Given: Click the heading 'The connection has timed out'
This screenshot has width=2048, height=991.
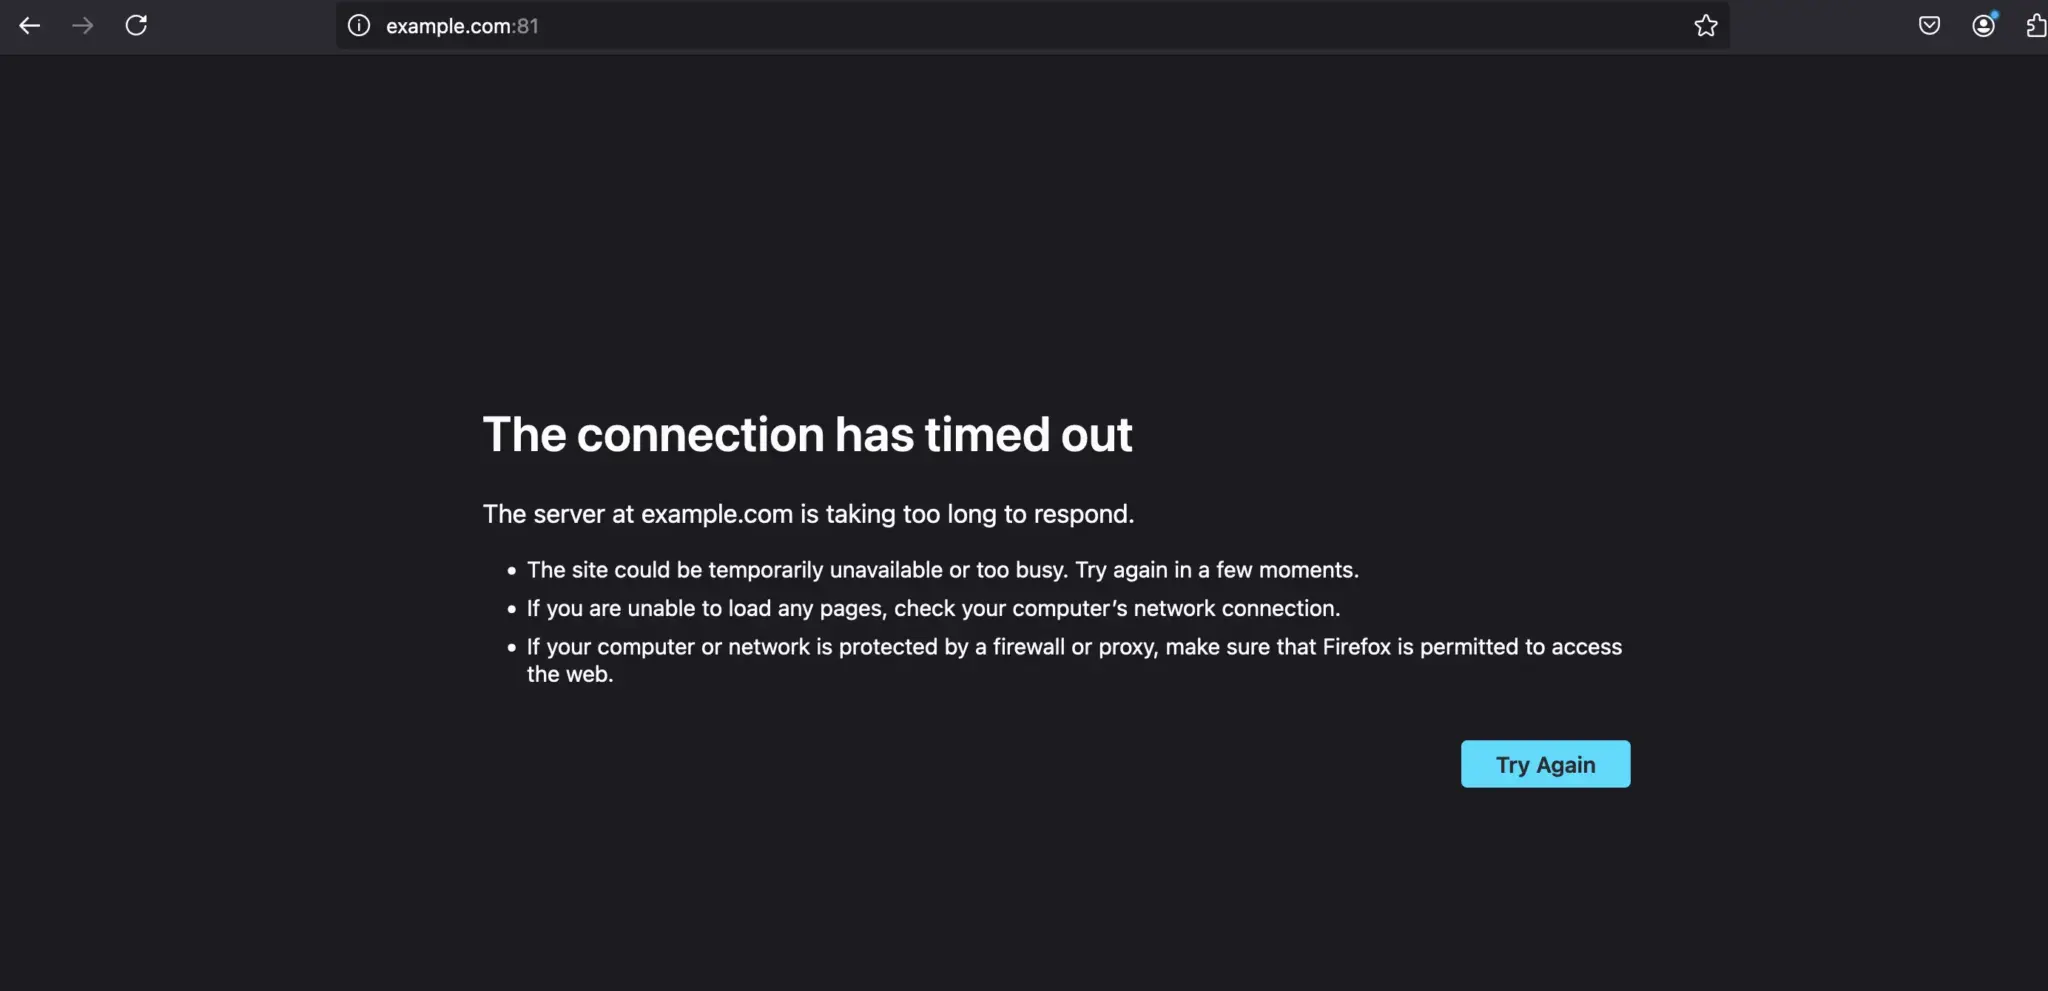Looking at the screenshot, I should [807, 435].
